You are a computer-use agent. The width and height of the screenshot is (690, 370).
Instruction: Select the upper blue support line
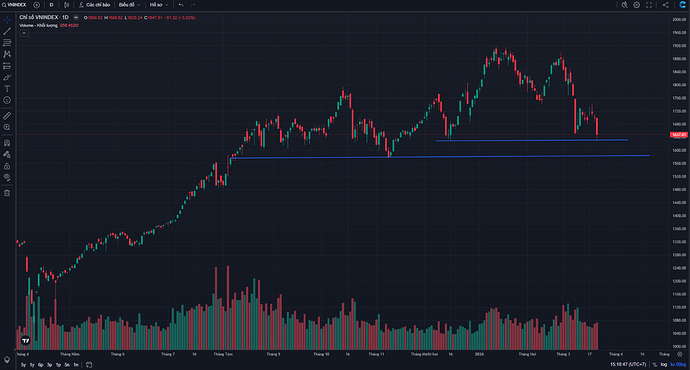tap(532, 140)
